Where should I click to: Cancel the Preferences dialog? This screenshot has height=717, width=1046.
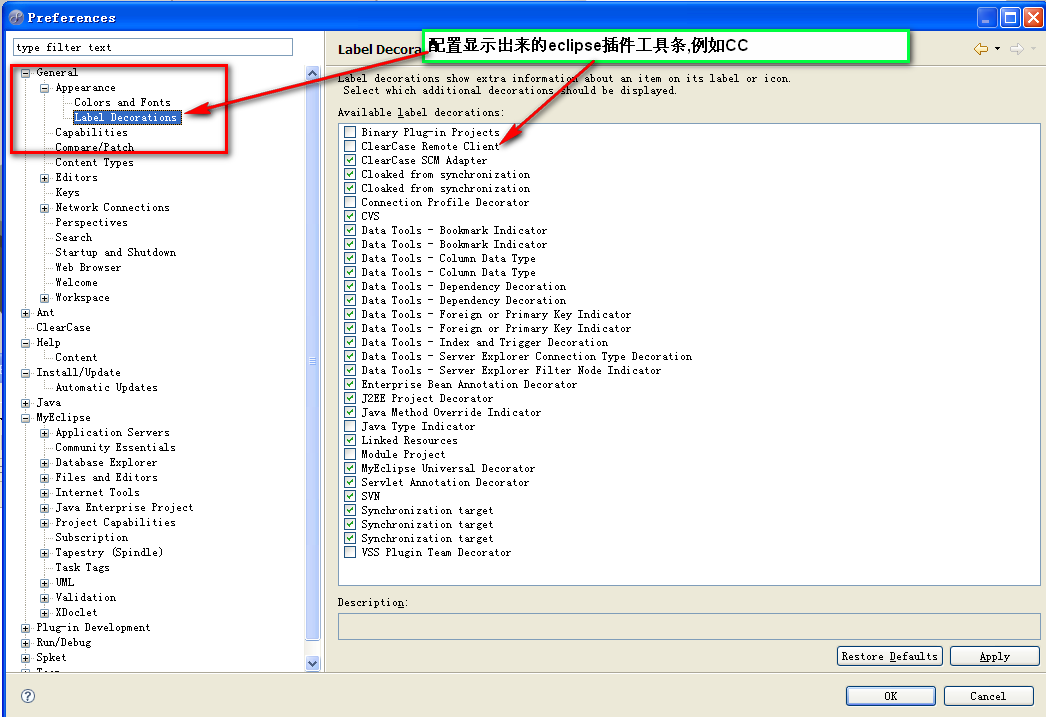coord(988,696)
